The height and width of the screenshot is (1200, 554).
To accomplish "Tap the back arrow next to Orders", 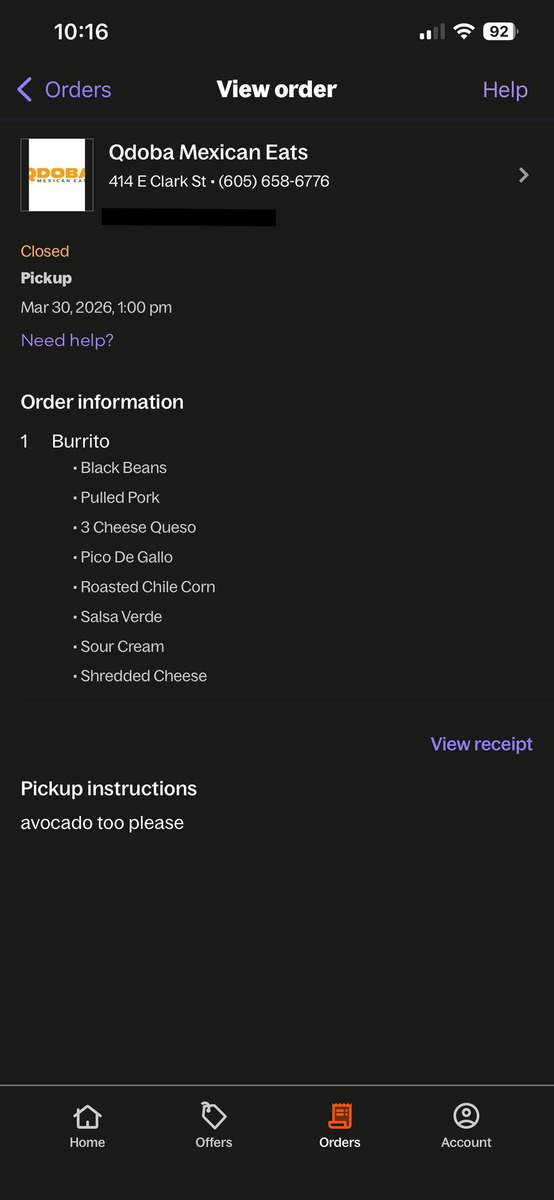I will click(25, 90).
